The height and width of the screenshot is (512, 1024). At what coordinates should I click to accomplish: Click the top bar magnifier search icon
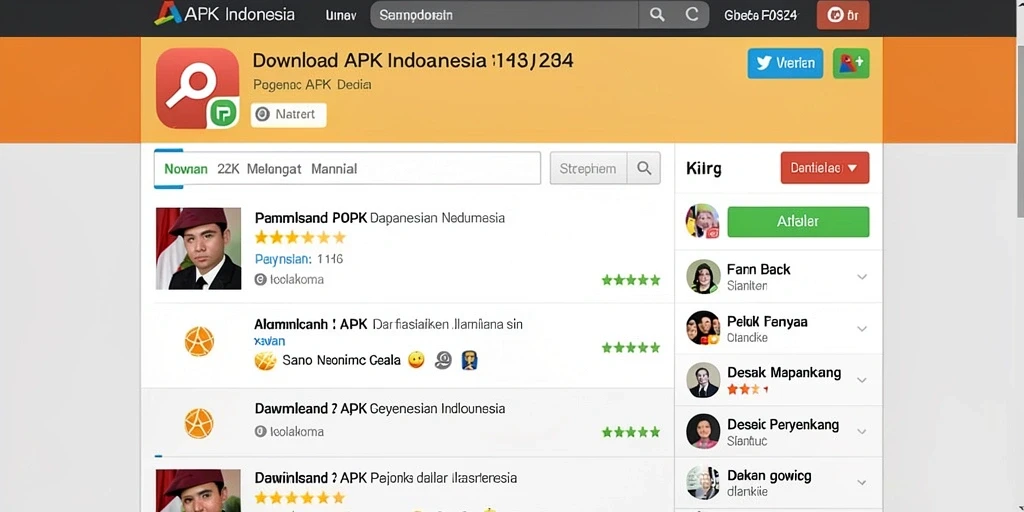pos(657,14)
